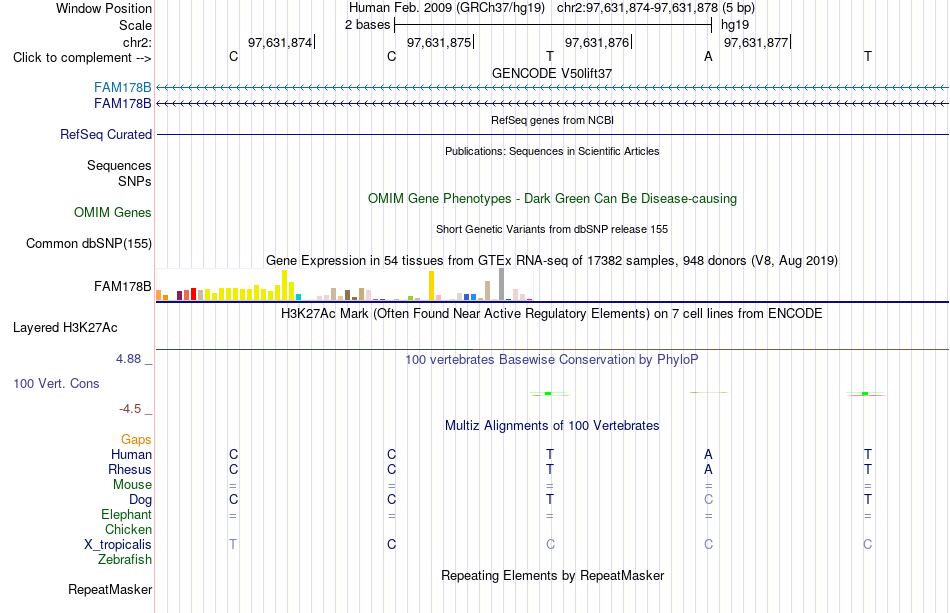
Task: Click the first orange bar in GTEx chart
Action: pyautogui.click(x=159, y=295)
